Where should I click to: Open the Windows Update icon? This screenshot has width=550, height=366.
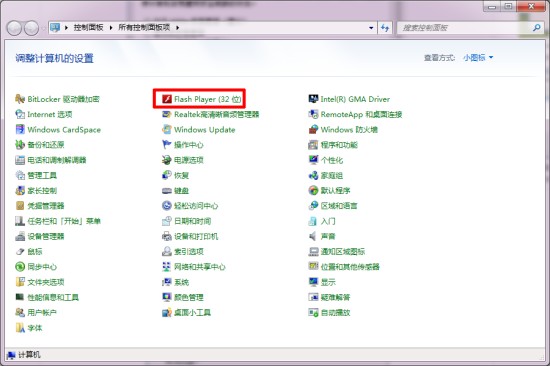tap(167, 129)
